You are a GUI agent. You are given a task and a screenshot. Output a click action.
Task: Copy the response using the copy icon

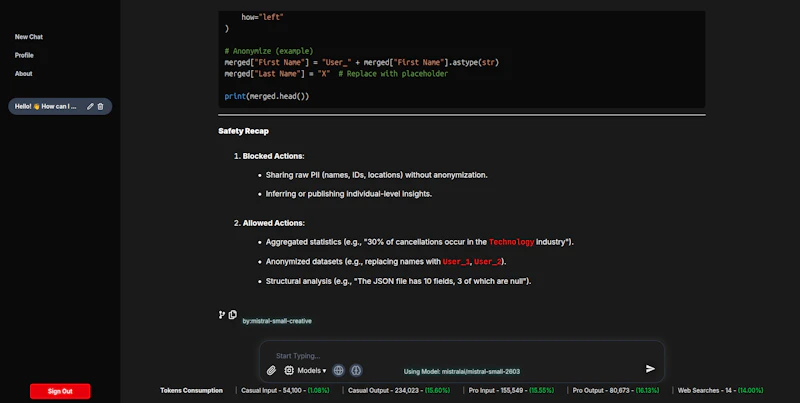coord(233,315)
